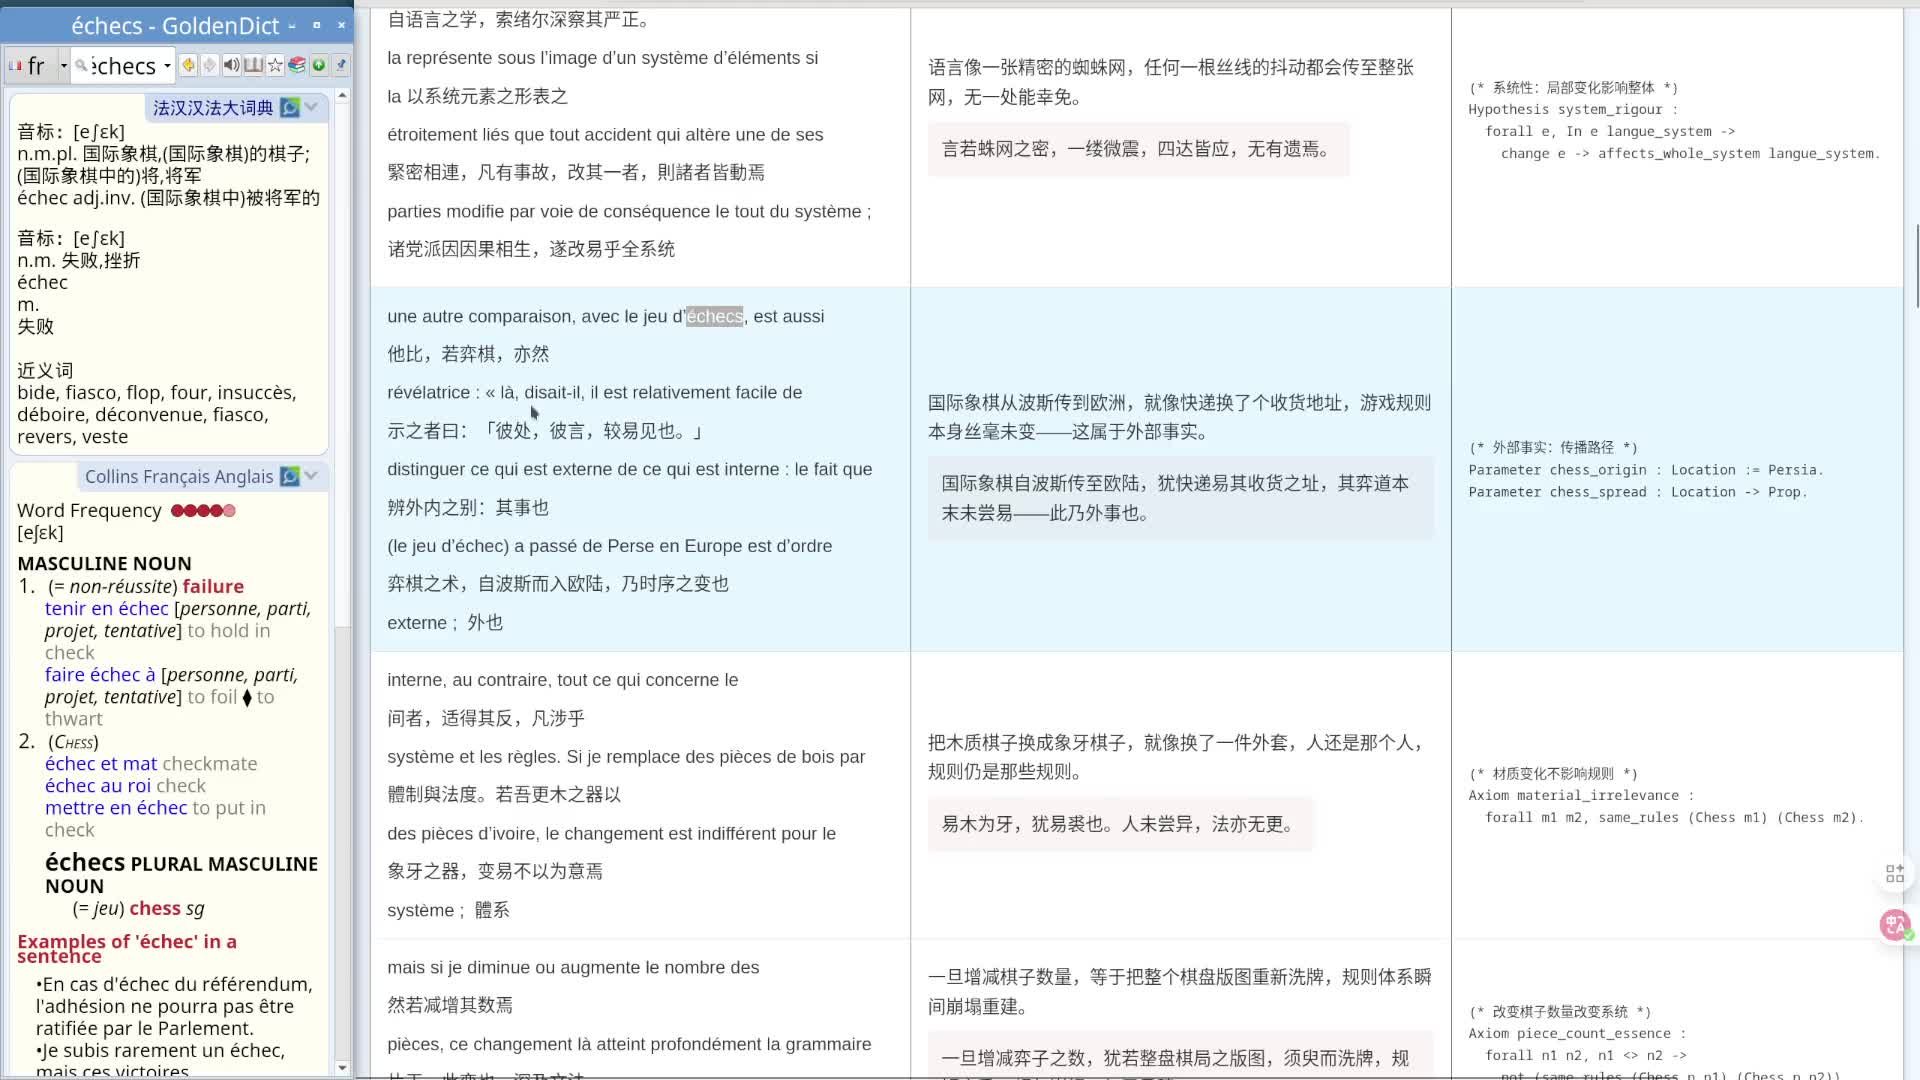Open the 'mettre en échec' phrase link
This screenshot has width=1920, height=1080.
tap(116, 807)
